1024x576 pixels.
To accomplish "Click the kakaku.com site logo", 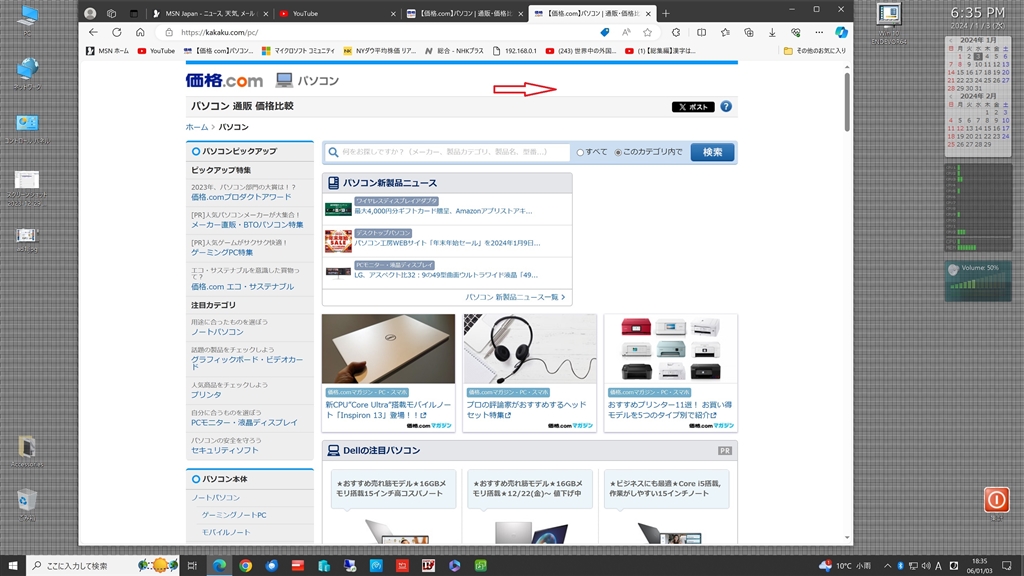I will click(224, 80).
